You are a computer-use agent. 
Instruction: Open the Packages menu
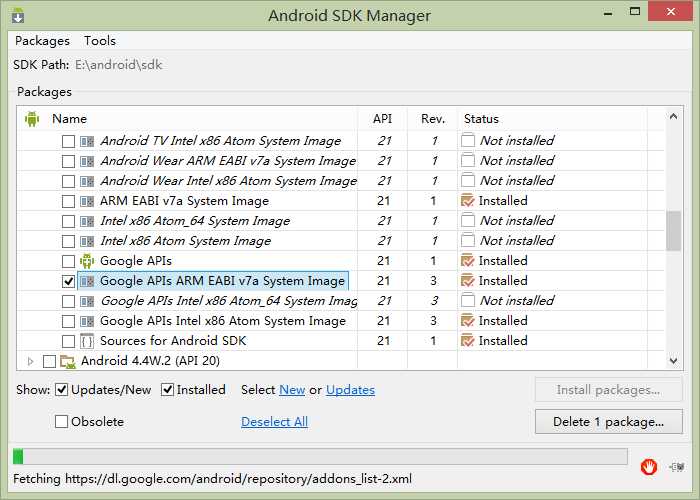click(42, 41)
